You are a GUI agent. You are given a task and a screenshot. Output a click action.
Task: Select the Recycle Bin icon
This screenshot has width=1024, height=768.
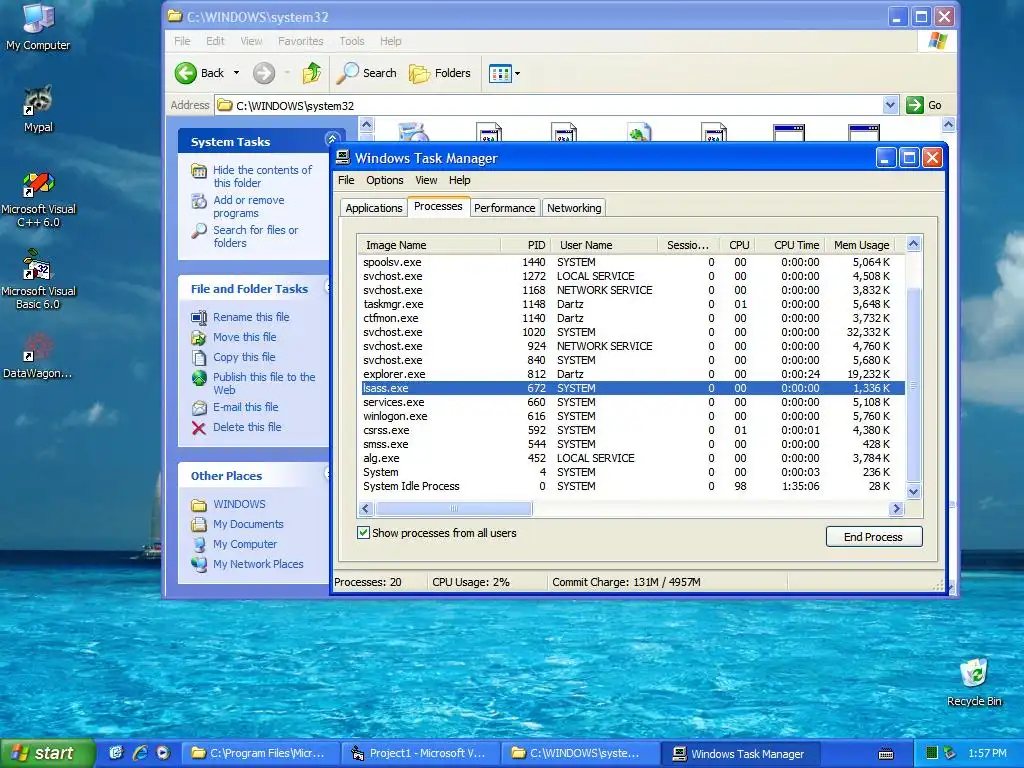click(974, 682)
